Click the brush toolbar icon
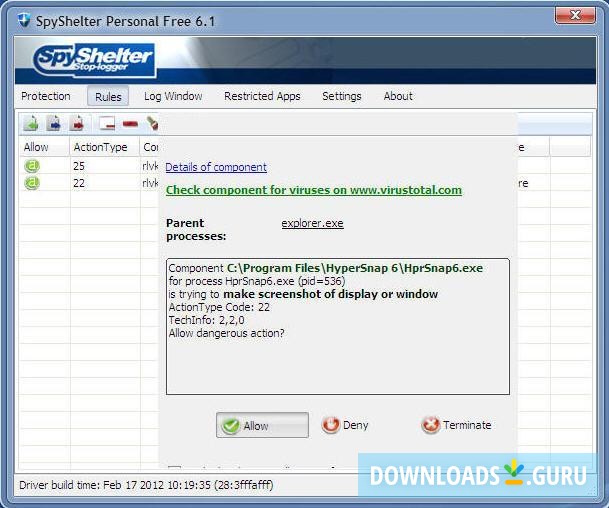This screenshot has width=609, height=508. tap(152, 123)
